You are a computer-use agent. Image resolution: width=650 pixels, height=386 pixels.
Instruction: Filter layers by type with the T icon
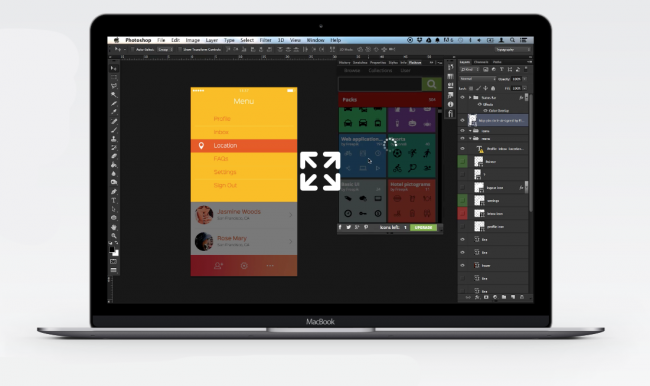click(x=502, y=69)
